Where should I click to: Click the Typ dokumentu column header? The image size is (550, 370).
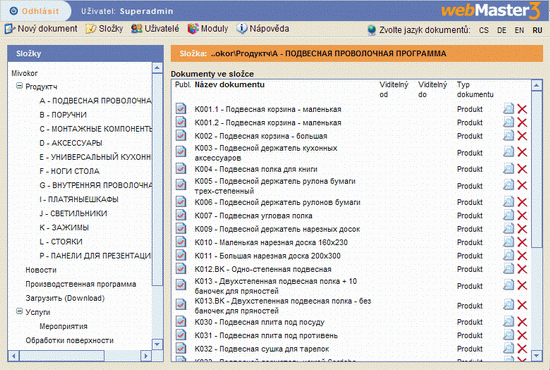point(475,89)
